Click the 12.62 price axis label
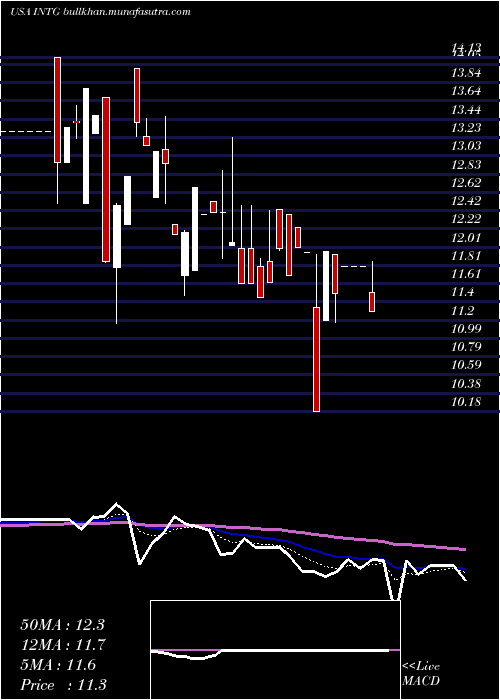This screenshot has height=700, width=500. (x=466, y=183)
